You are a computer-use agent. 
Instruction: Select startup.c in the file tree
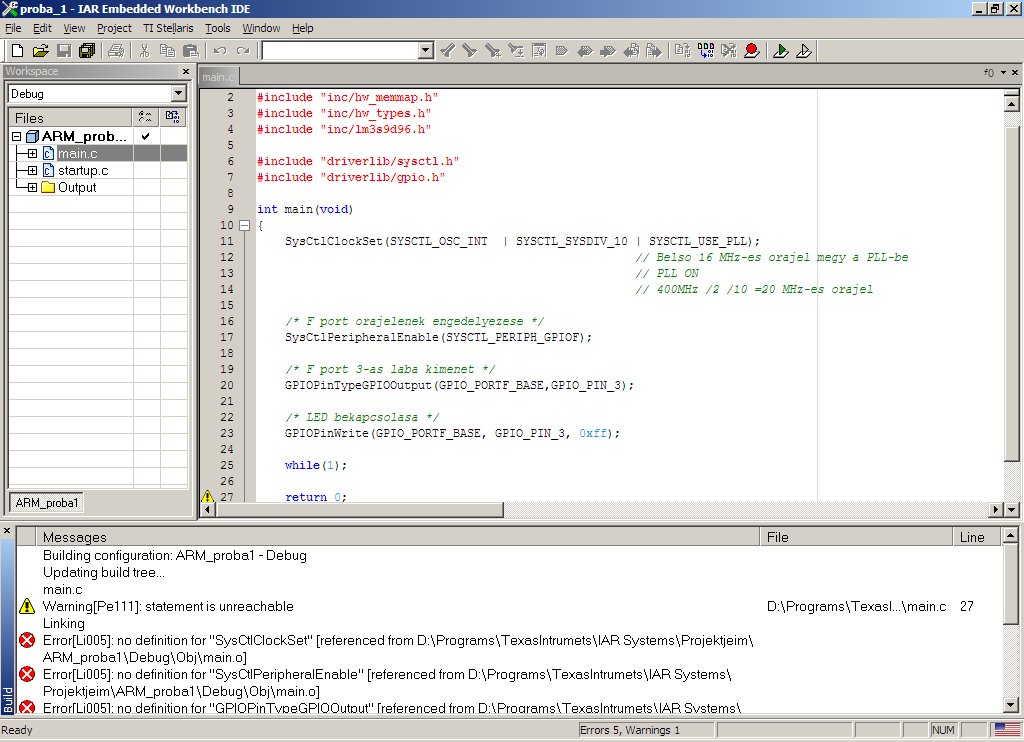[83, 170]
